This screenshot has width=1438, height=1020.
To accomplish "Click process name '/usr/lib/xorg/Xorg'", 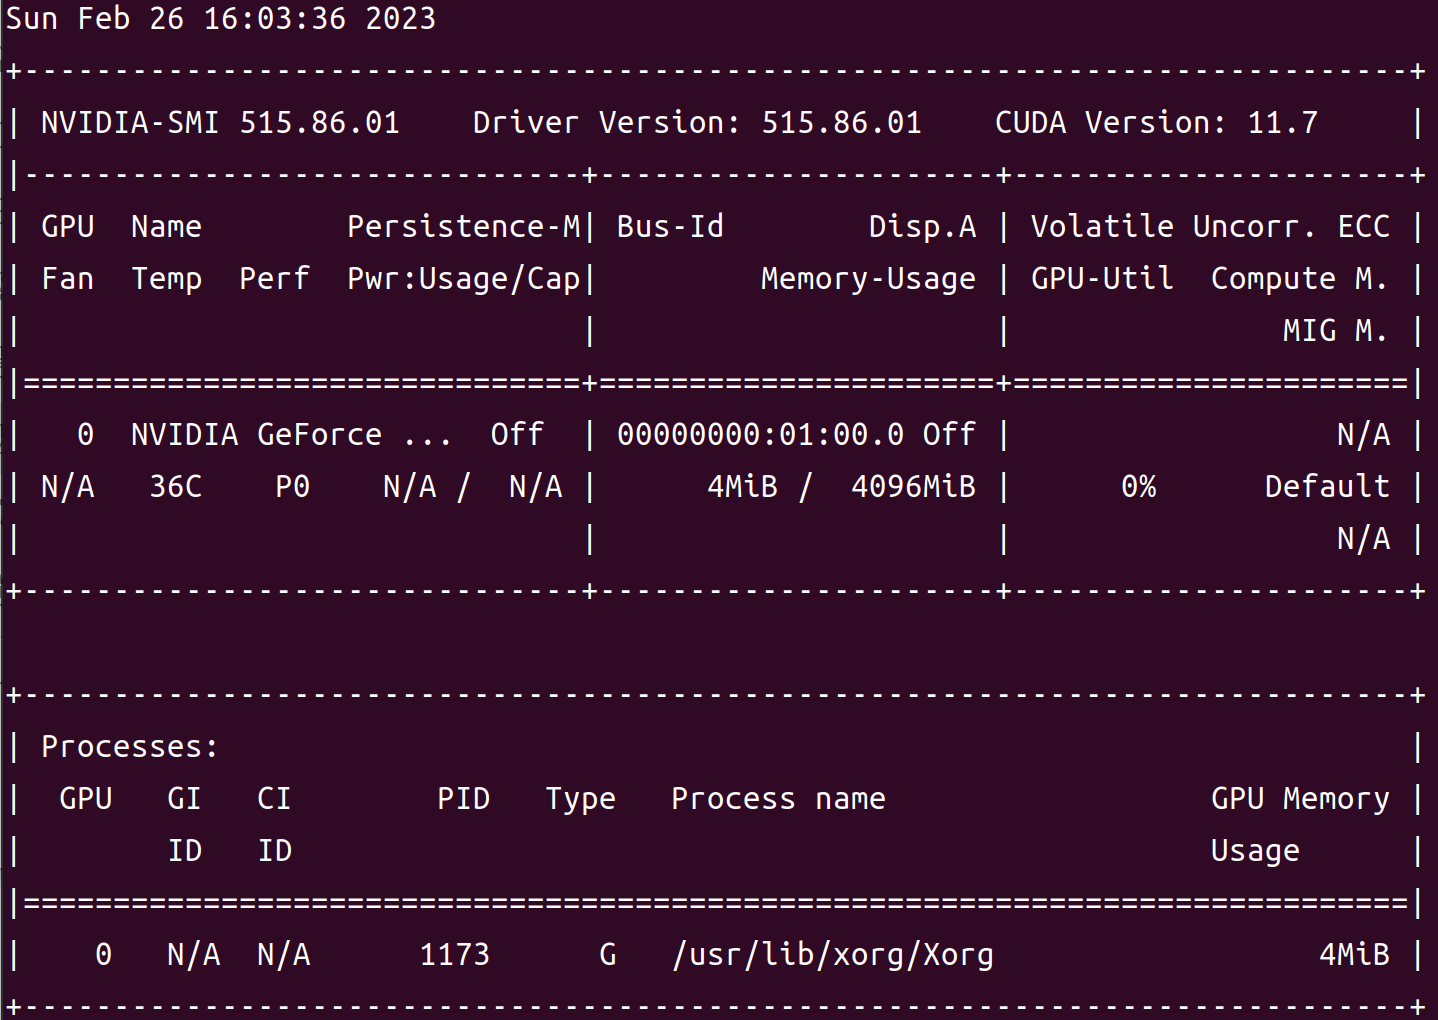I will point(832,955).
